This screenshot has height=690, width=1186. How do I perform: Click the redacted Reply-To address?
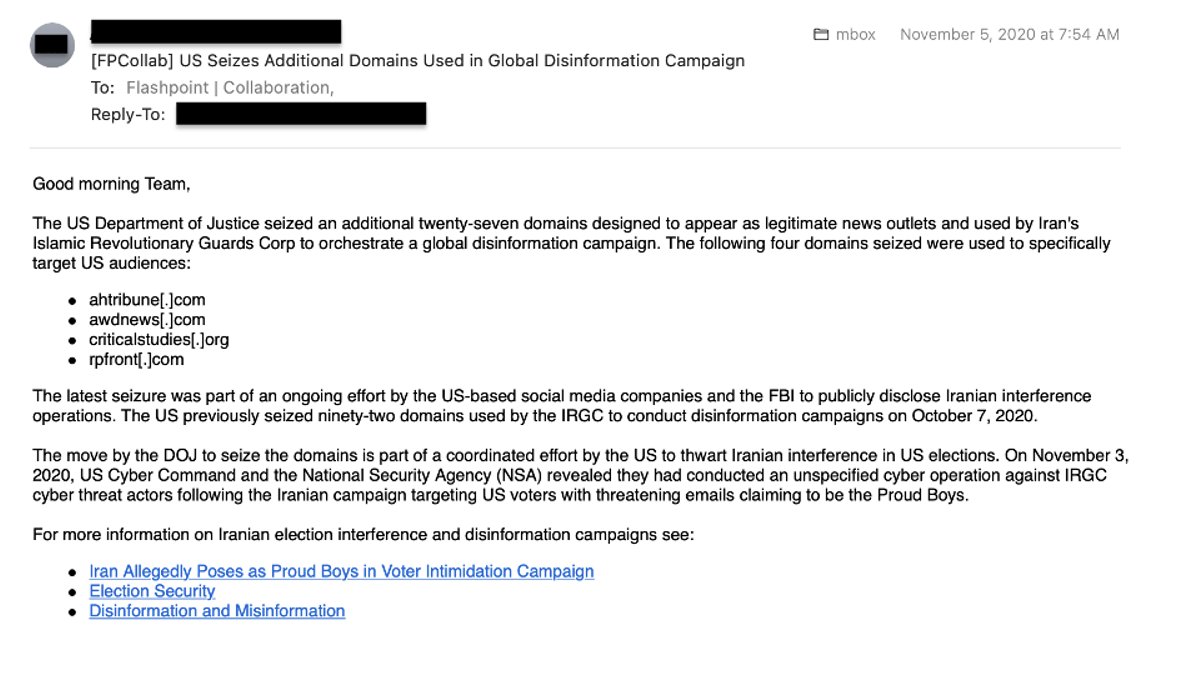coord(301,114)
